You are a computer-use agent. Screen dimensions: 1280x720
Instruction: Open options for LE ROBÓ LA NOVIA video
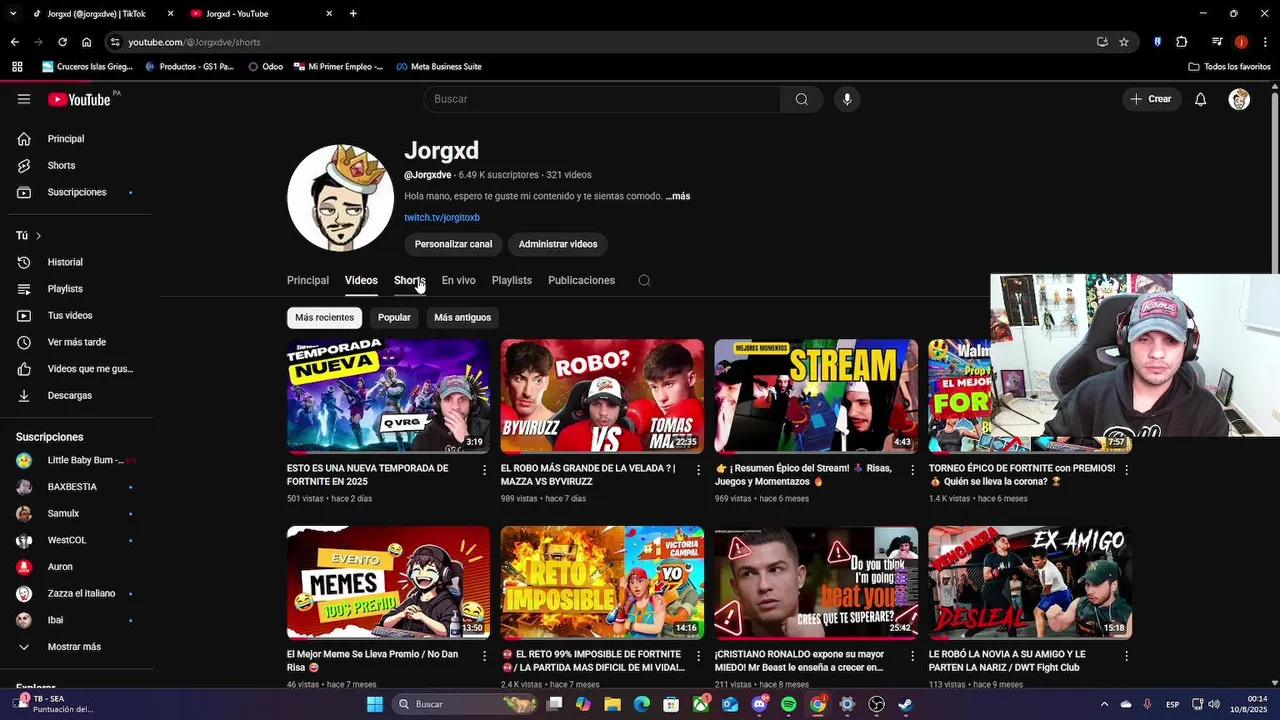[1126, 656]
